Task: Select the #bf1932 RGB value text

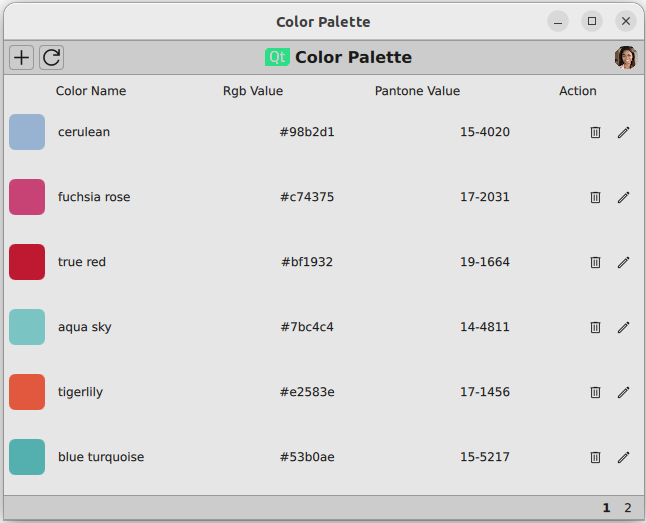Action: click(x=307, y=262)
